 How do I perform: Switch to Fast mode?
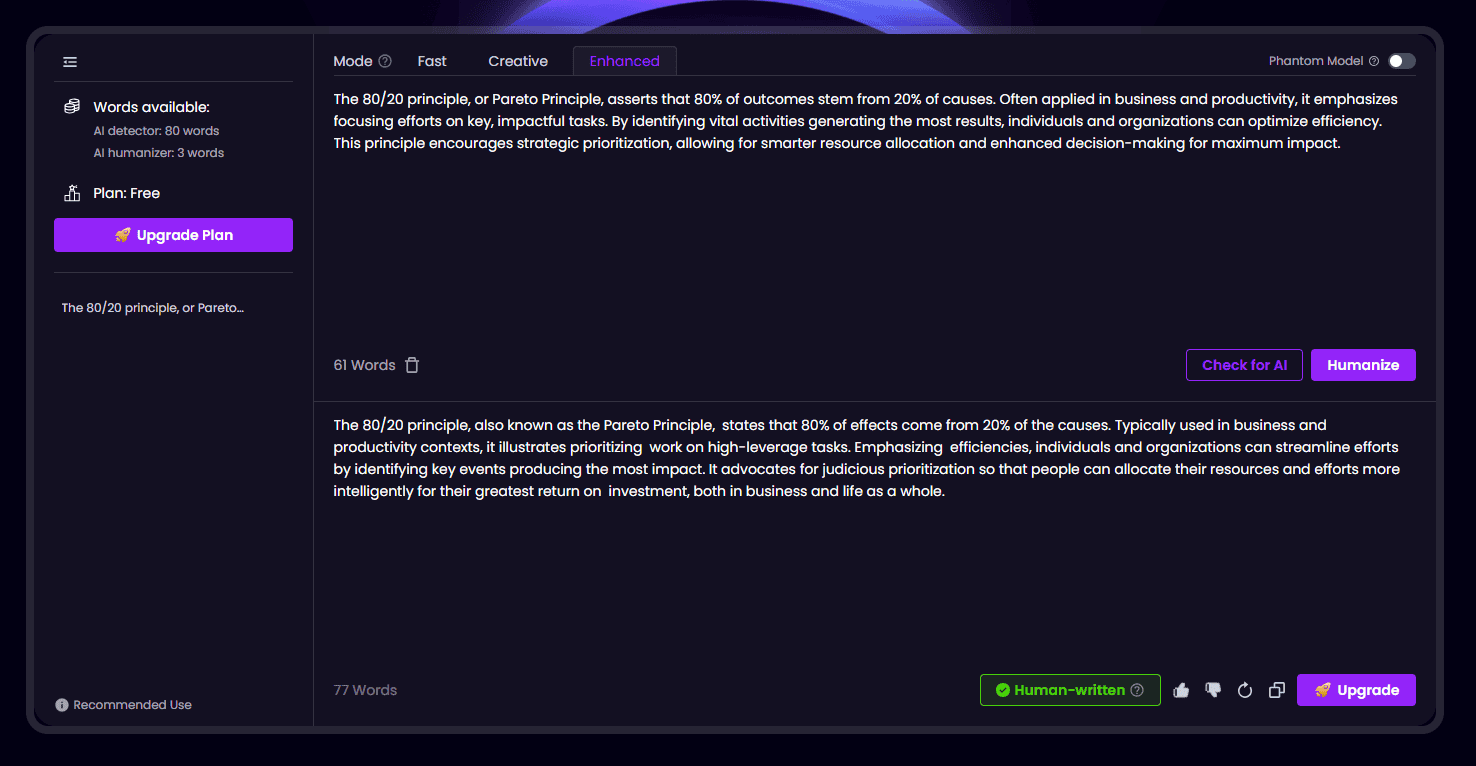pyautogui.click(x=432, y=61)
